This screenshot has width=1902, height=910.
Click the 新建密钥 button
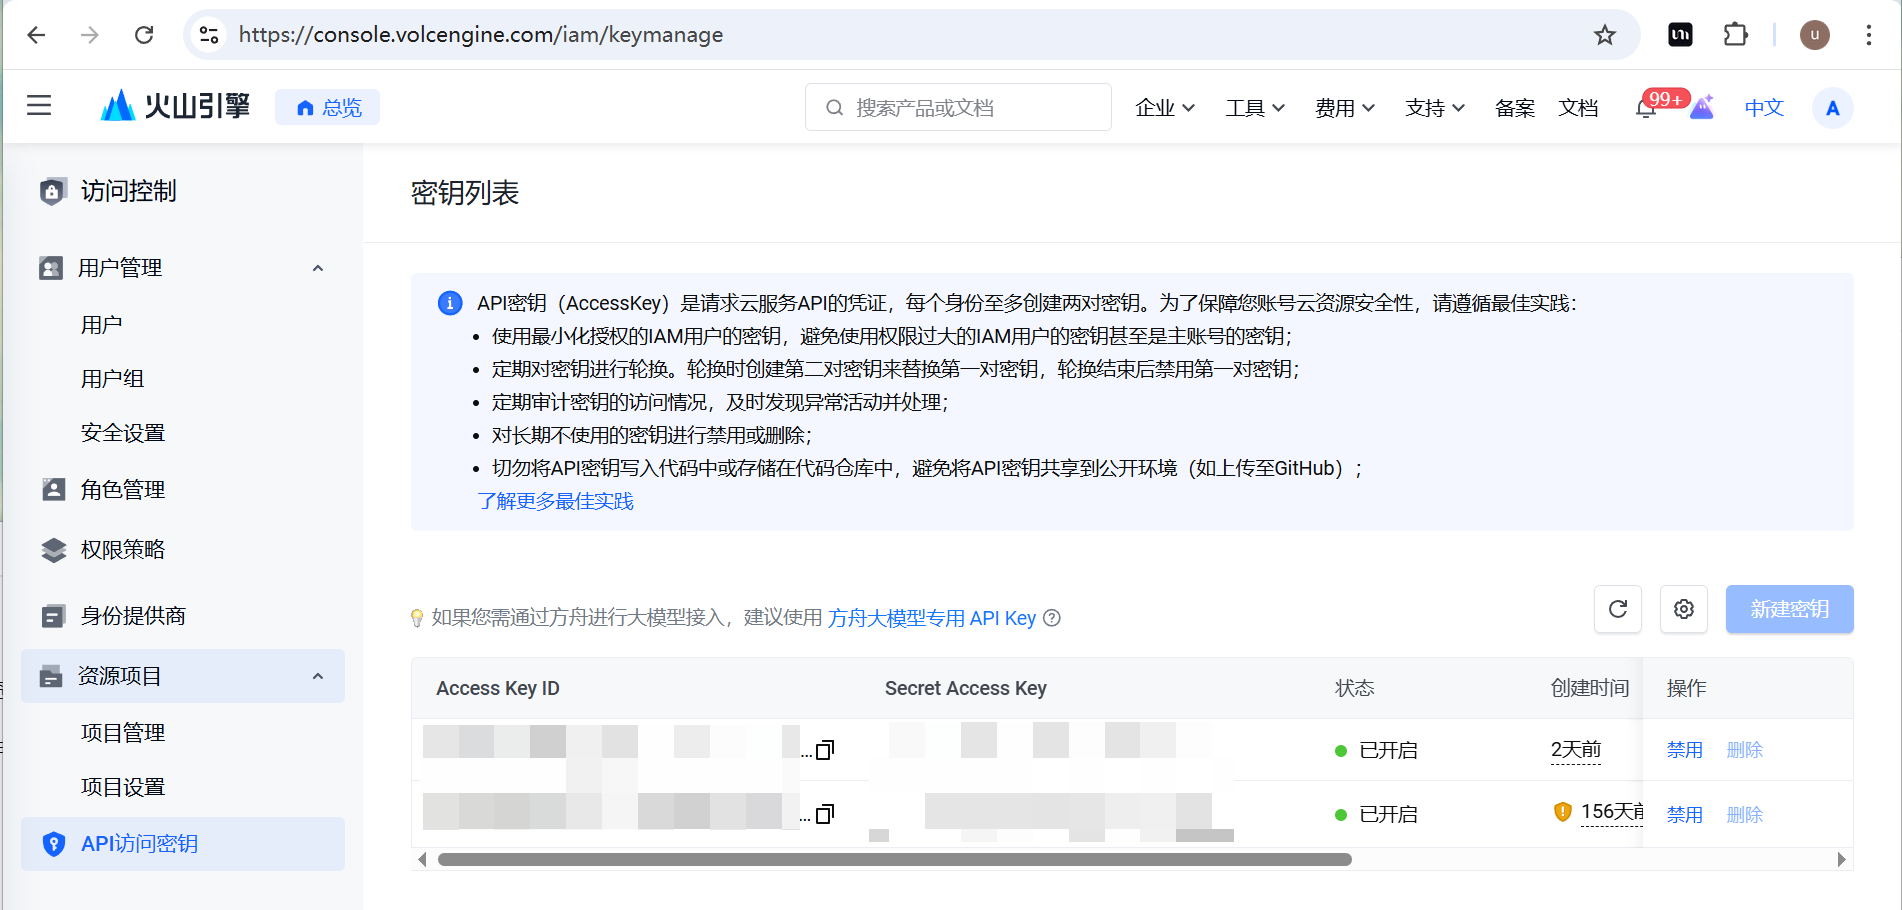point(1790,609)
